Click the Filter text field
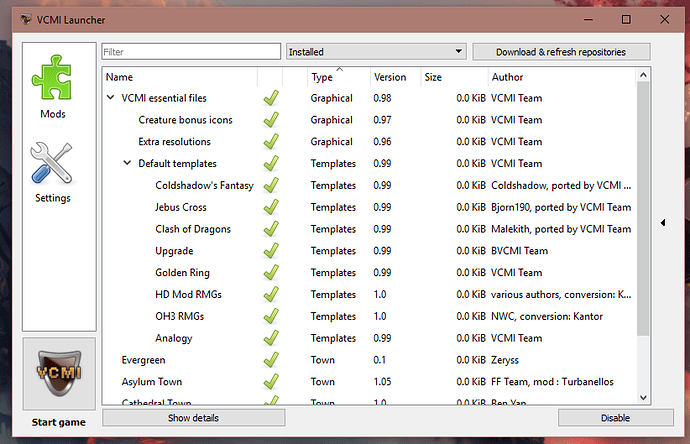This screenshot has height=444, width=690. [x=191, y=51]
